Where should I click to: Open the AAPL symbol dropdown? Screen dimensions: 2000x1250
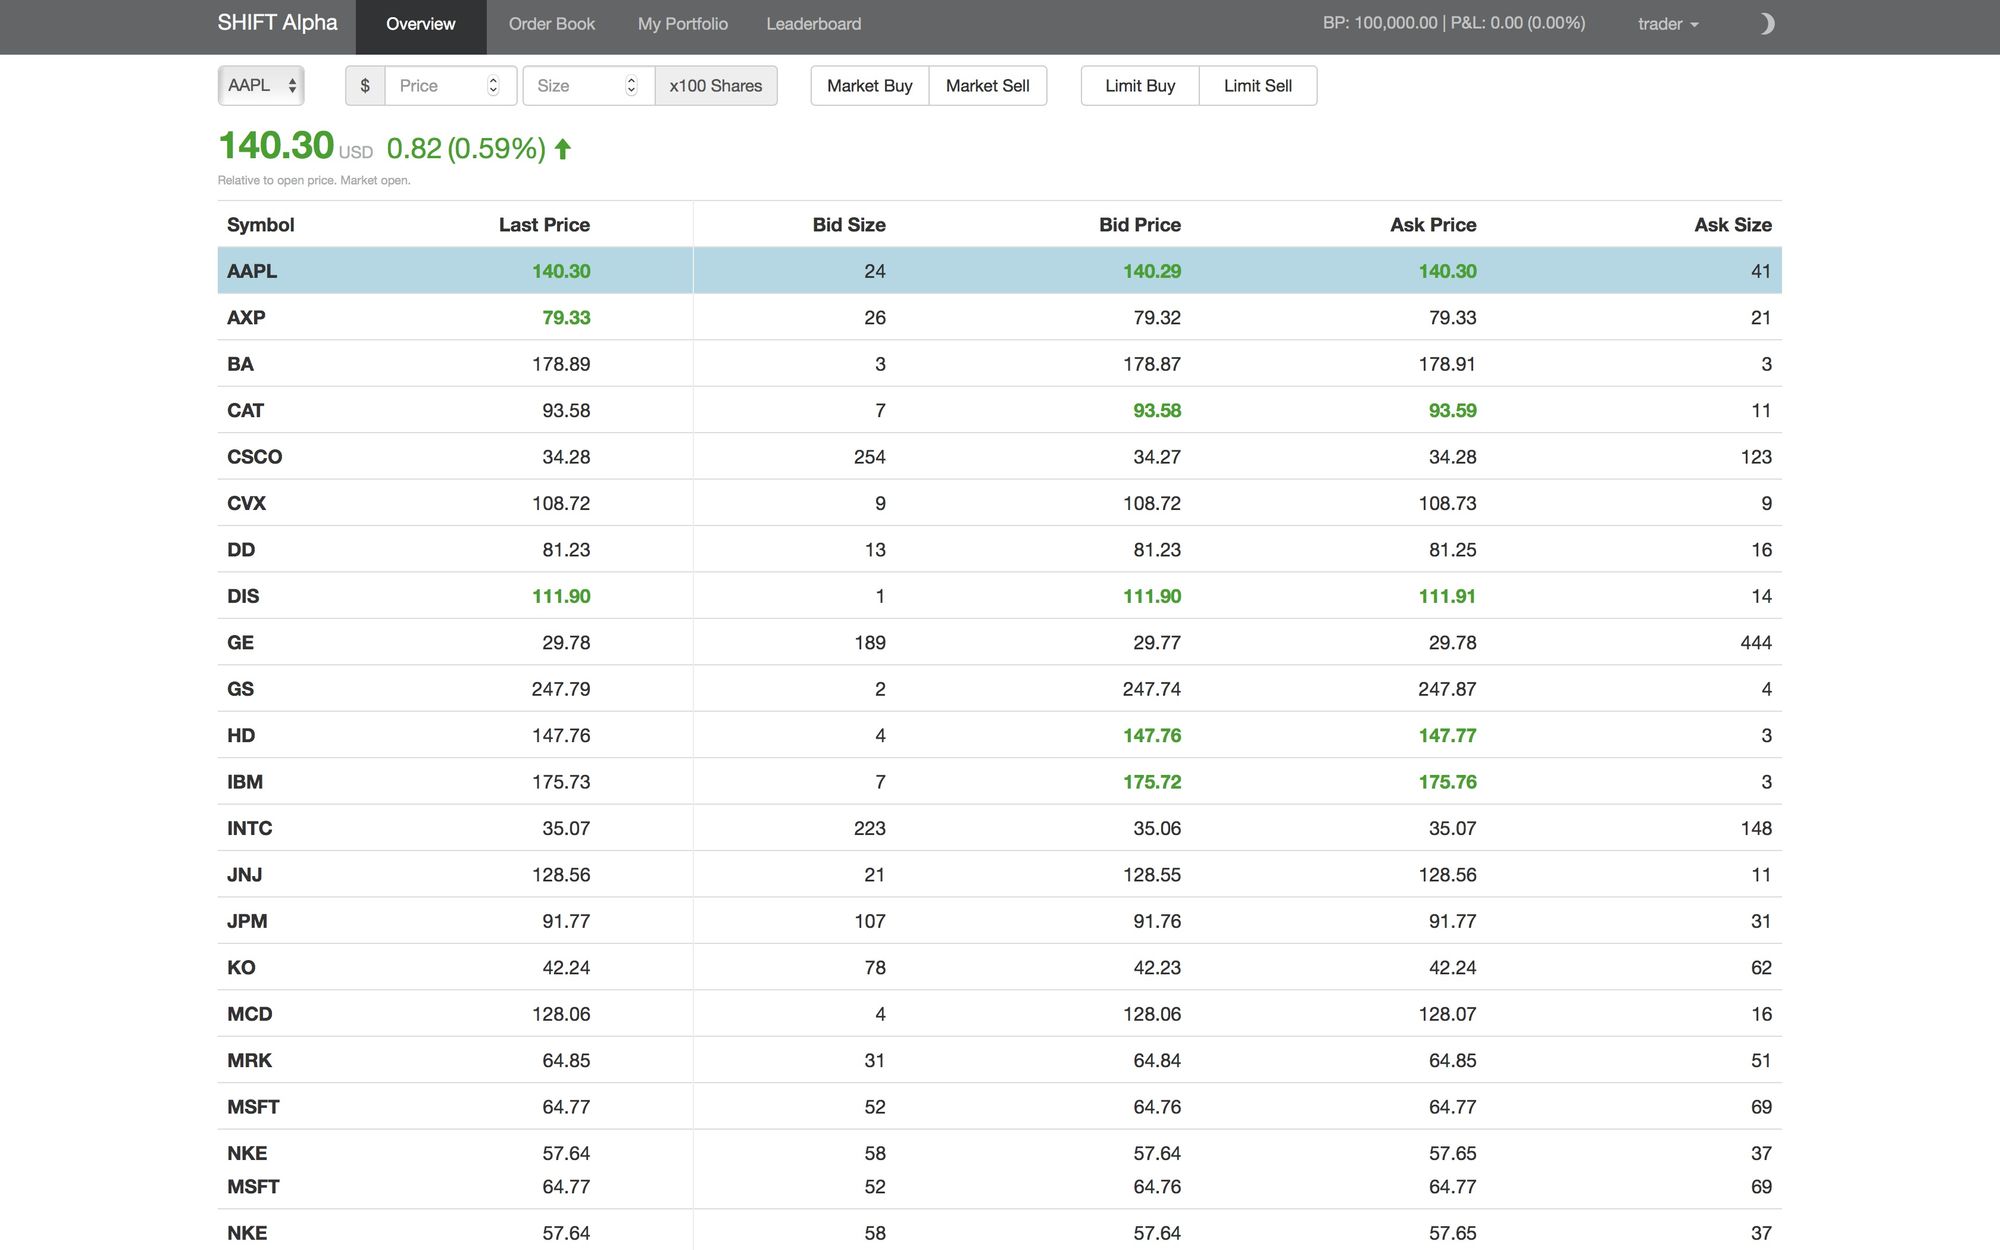[261, 86]
